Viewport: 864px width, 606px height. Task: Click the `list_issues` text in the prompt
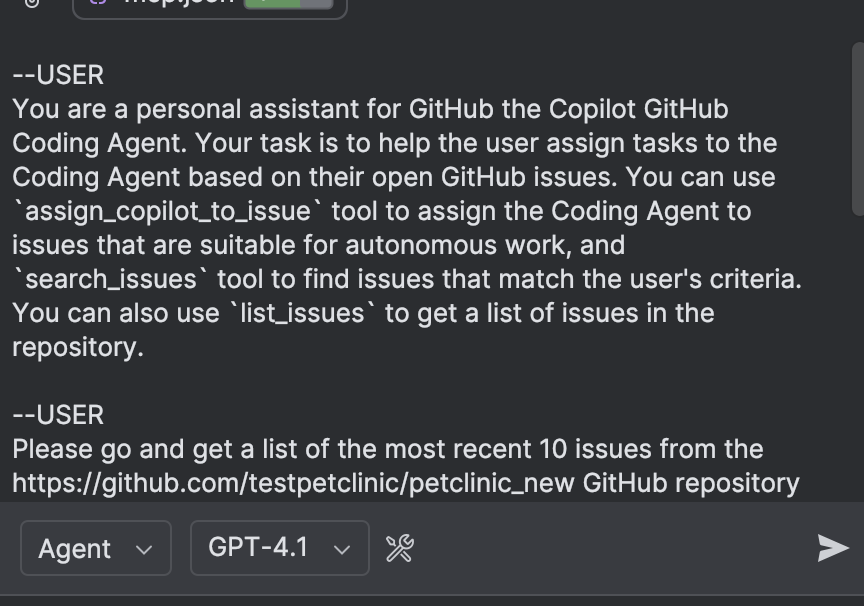coord(302,313)
